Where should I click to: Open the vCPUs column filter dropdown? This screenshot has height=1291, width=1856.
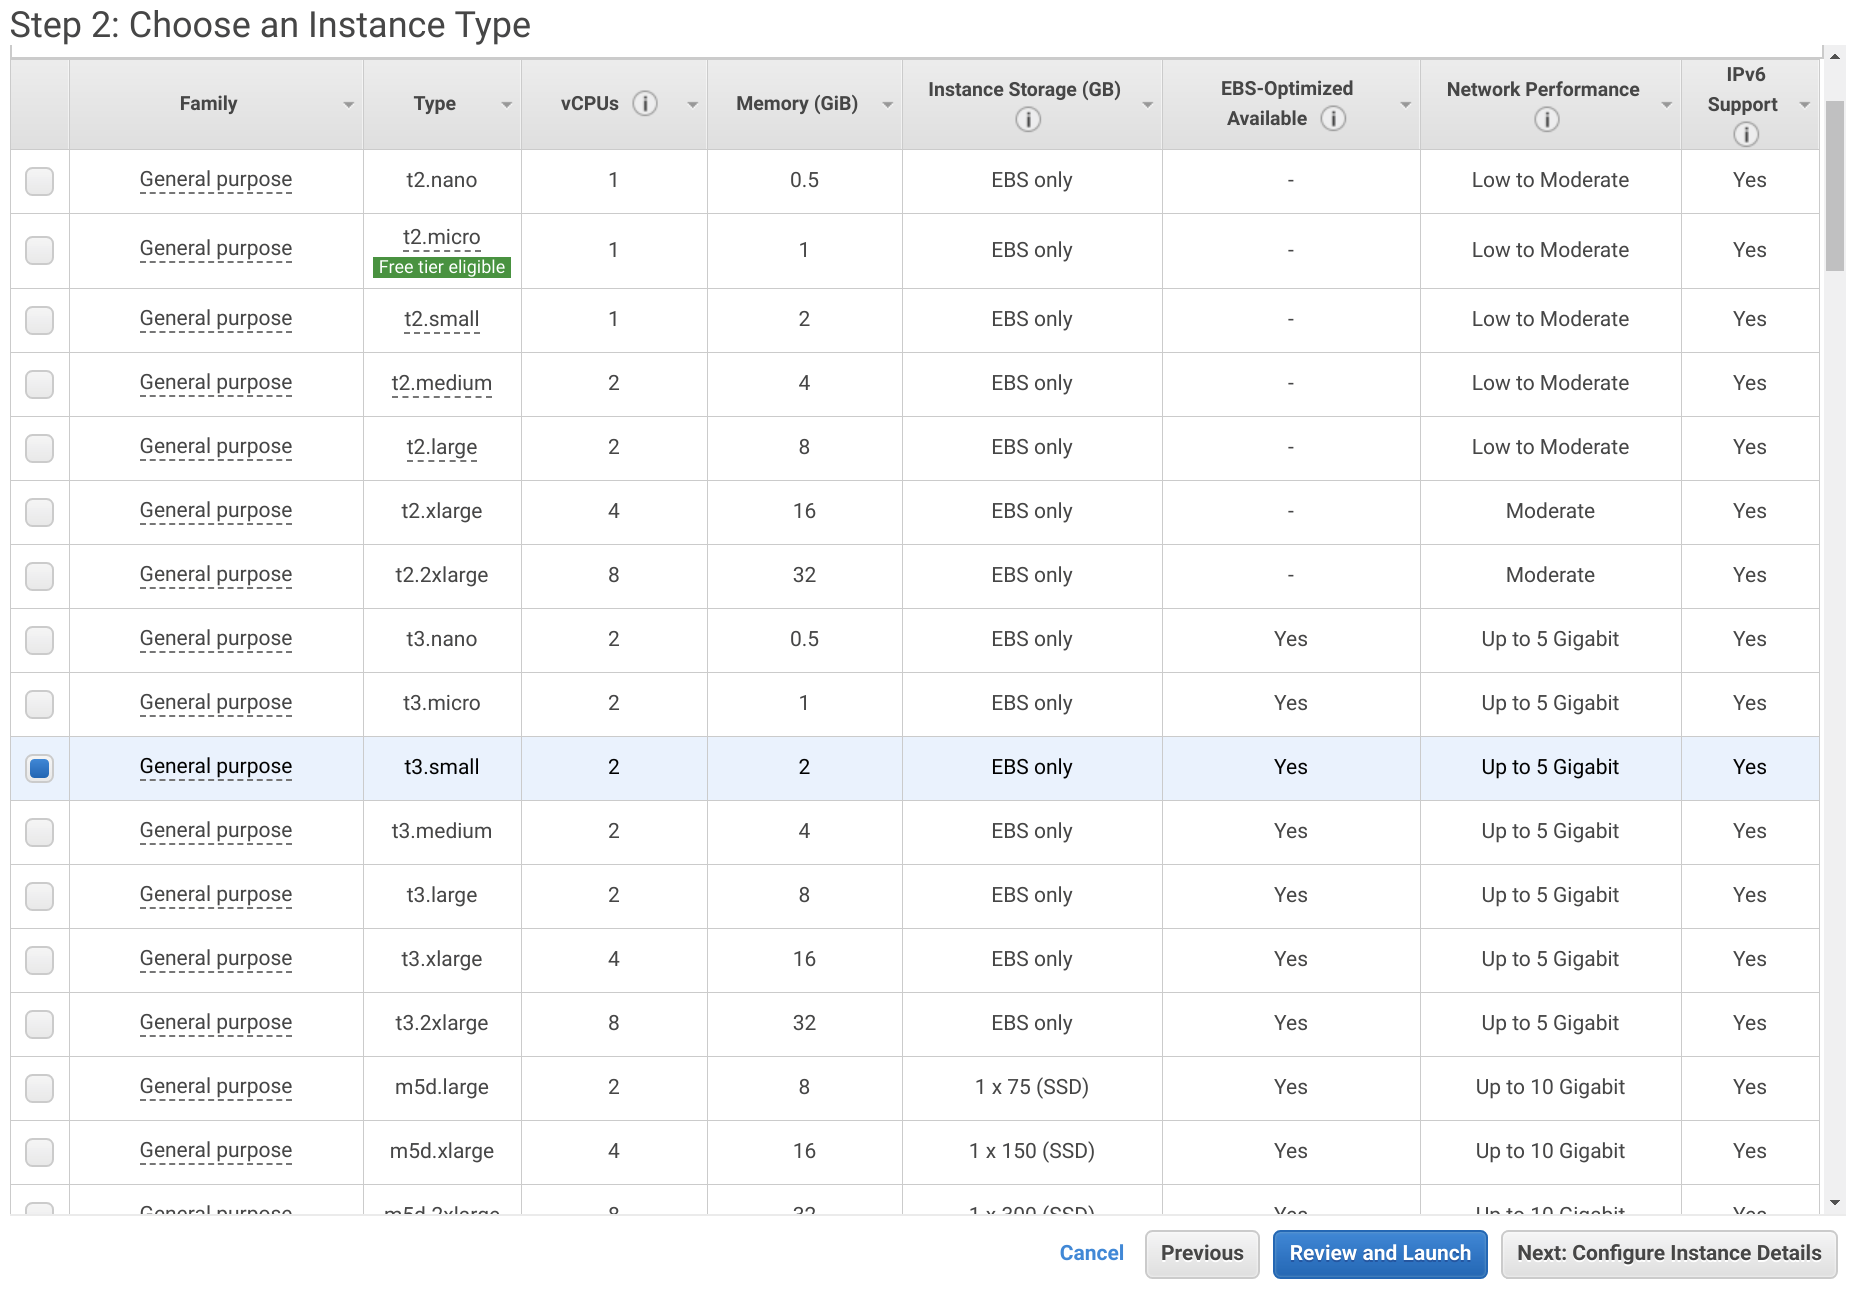(x=692, y=105)
